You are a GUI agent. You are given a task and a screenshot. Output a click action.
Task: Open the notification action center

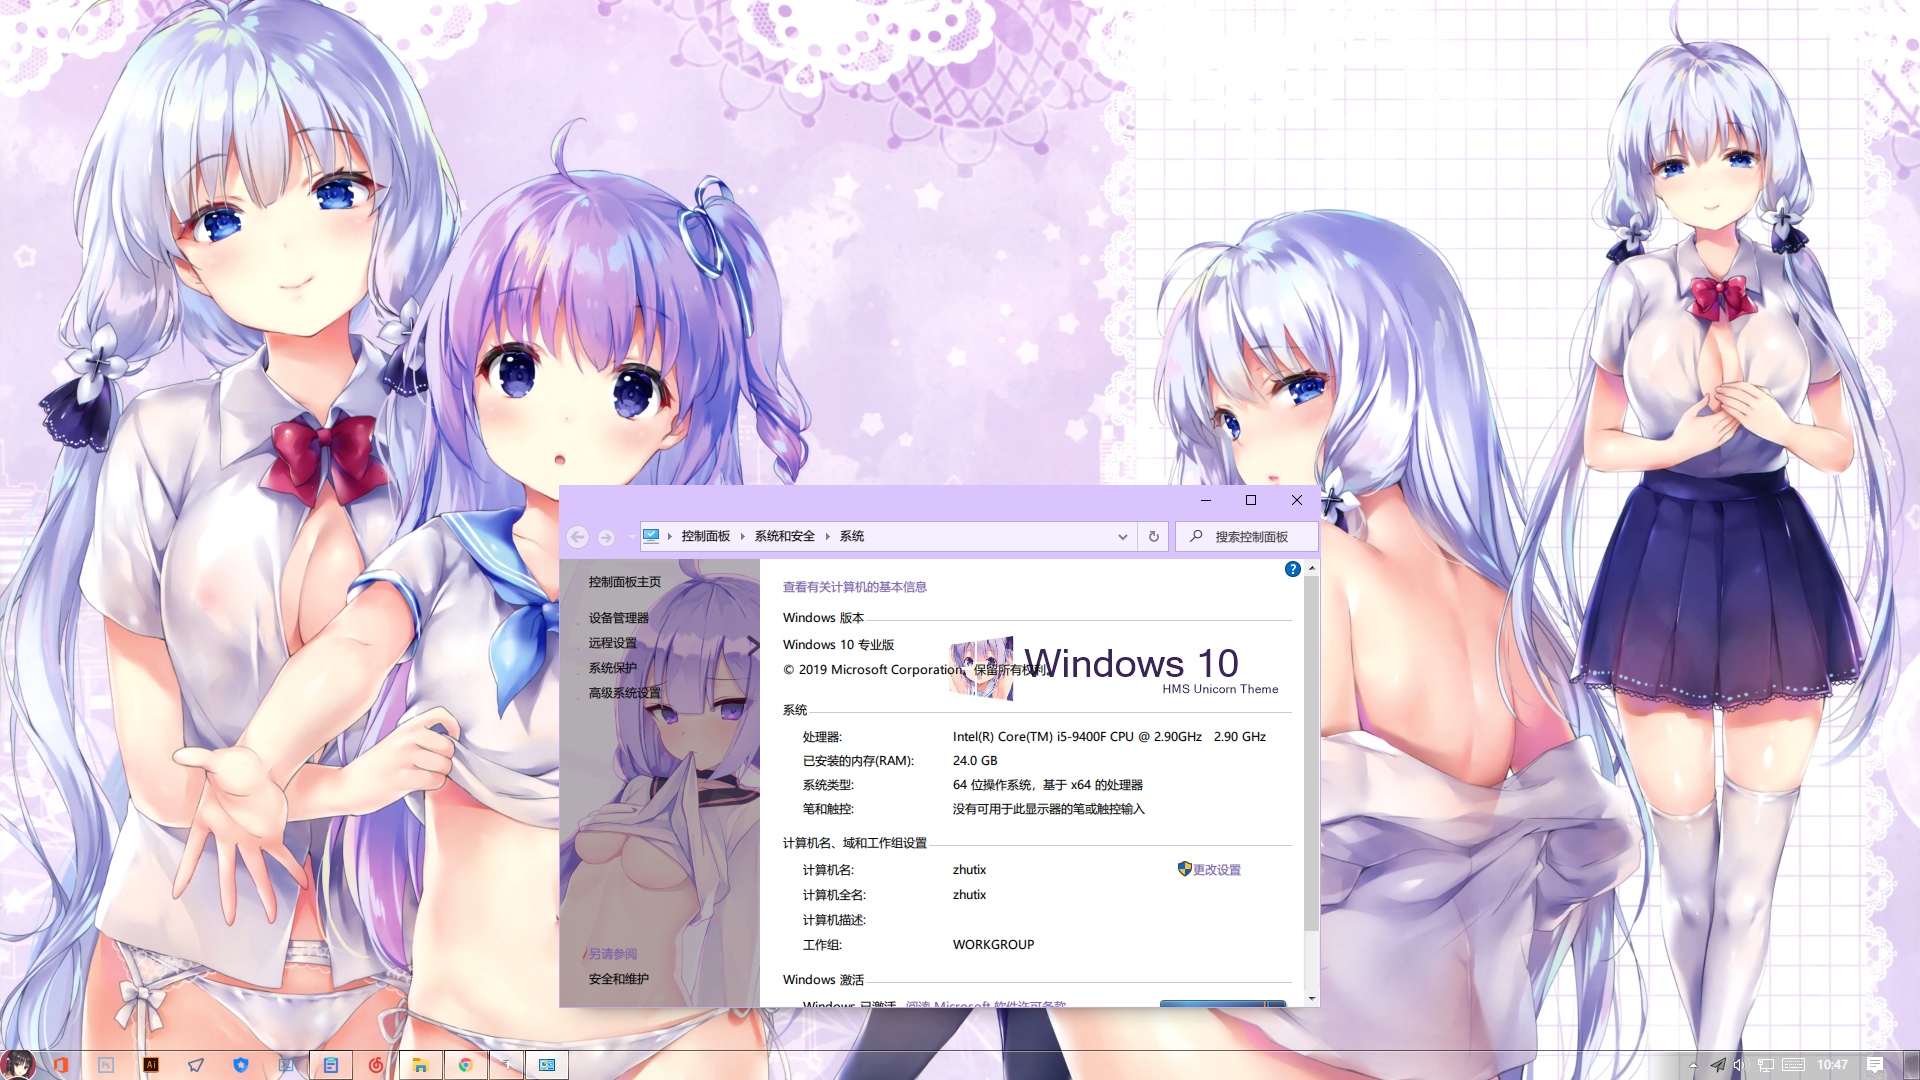[x=1875, y=1065]
